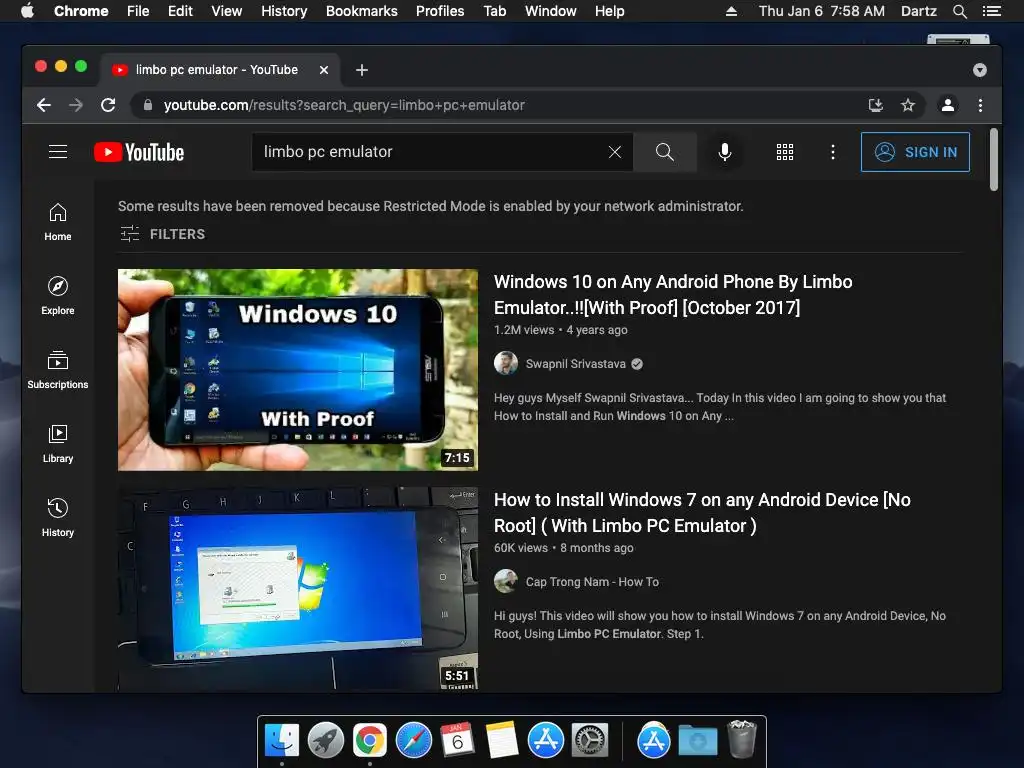Click the install app icon in address bar
1024x768 pixels.
pyautogui.click(x=876, y=105)
